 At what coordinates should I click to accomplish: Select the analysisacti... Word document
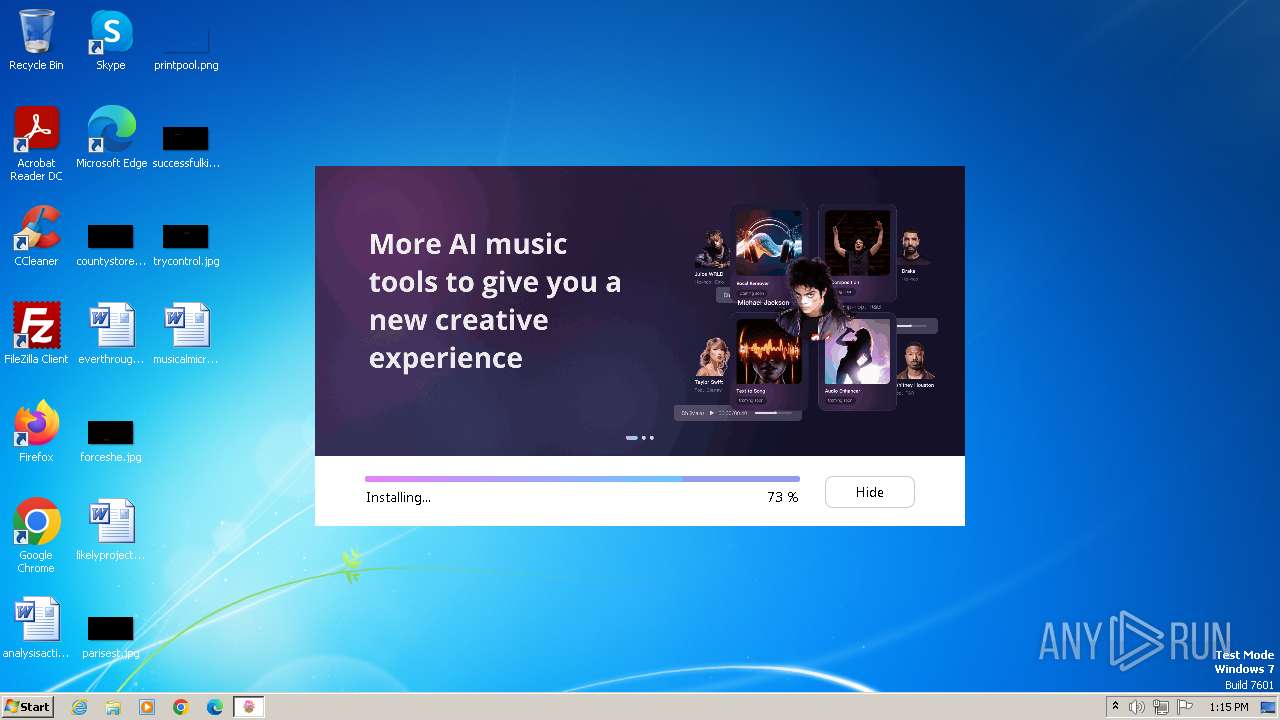[x=36, y=628]
